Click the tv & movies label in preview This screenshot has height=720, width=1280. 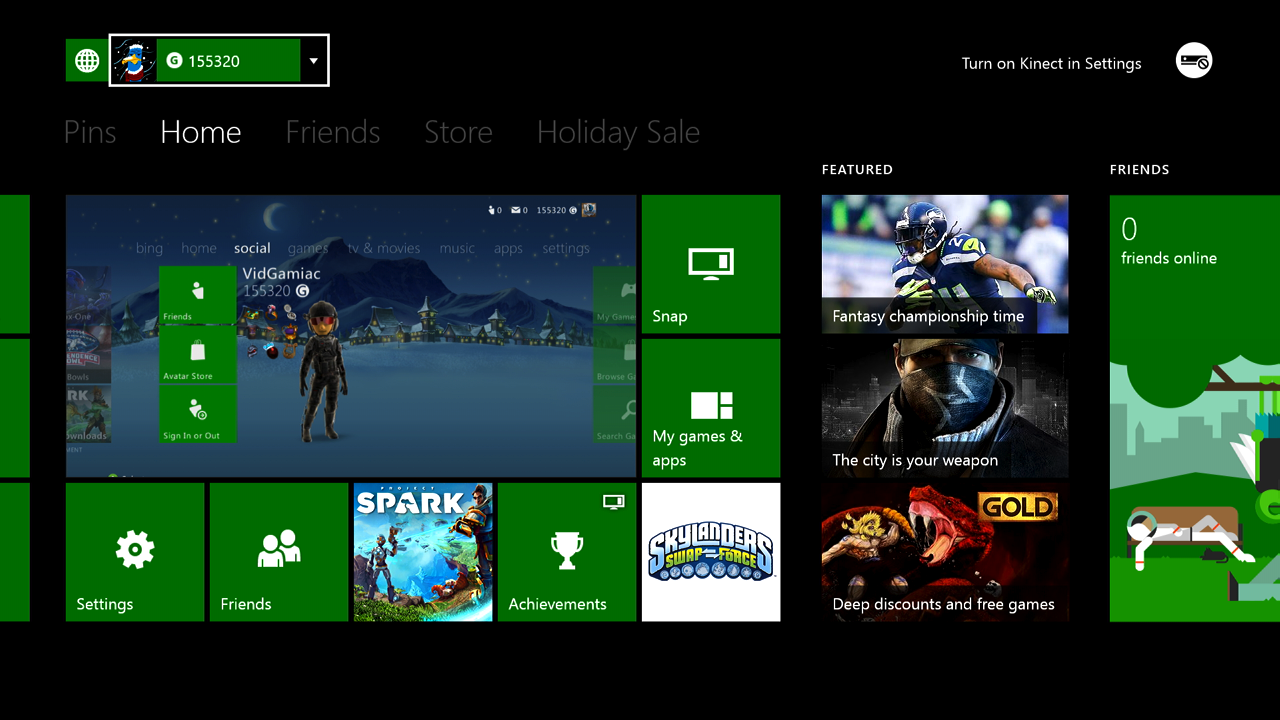point(384,248)
